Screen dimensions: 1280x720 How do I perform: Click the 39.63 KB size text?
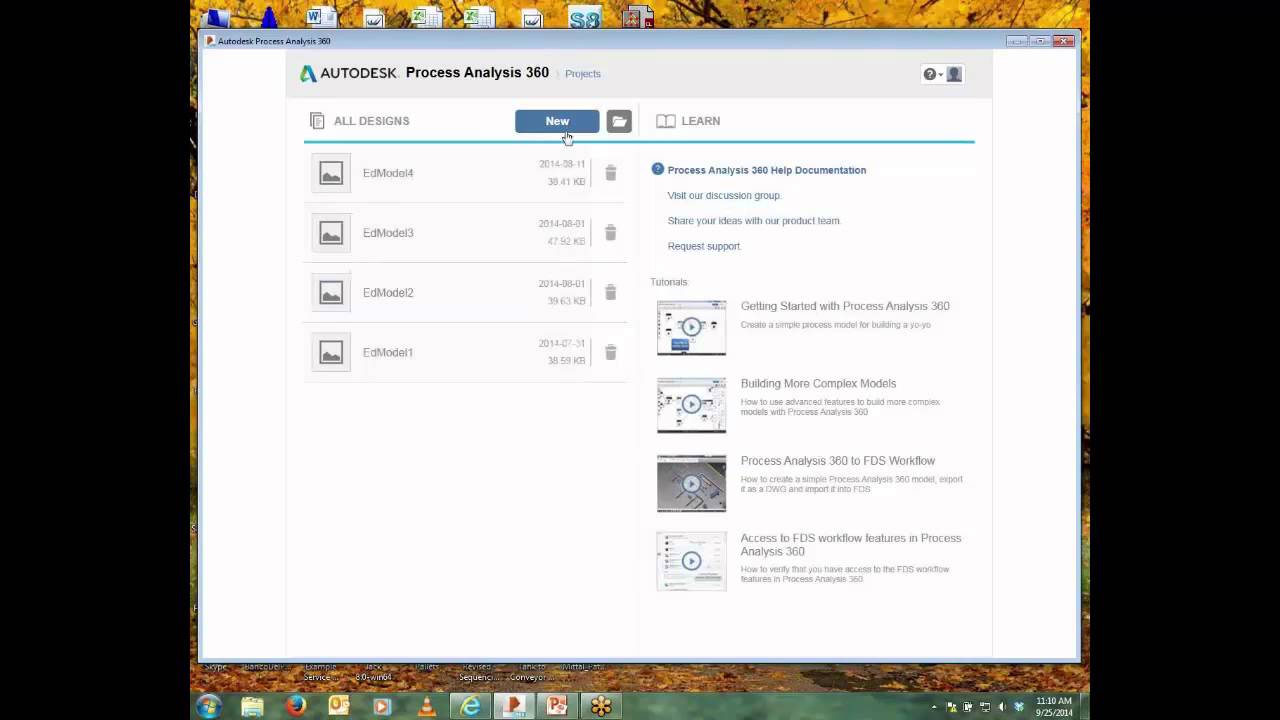coord(566,301)
